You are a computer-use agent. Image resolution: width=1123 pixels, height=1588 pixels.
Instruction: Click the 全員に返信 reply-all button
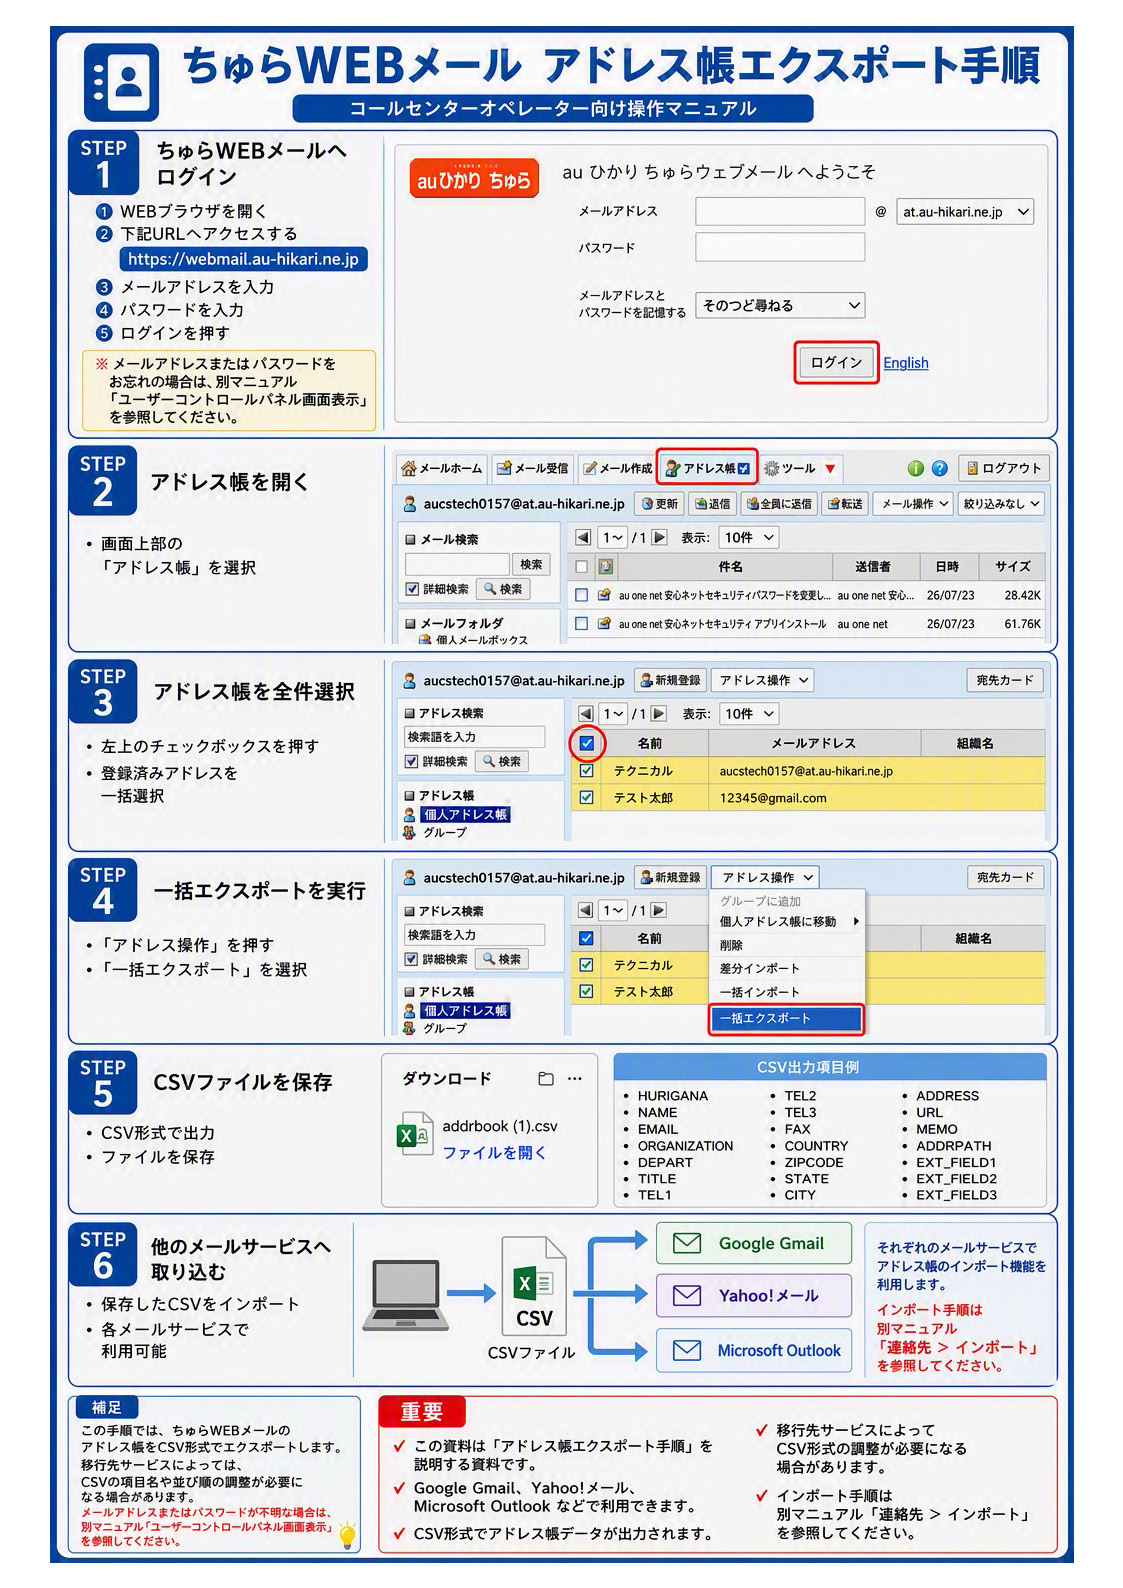tap(779, 504)
